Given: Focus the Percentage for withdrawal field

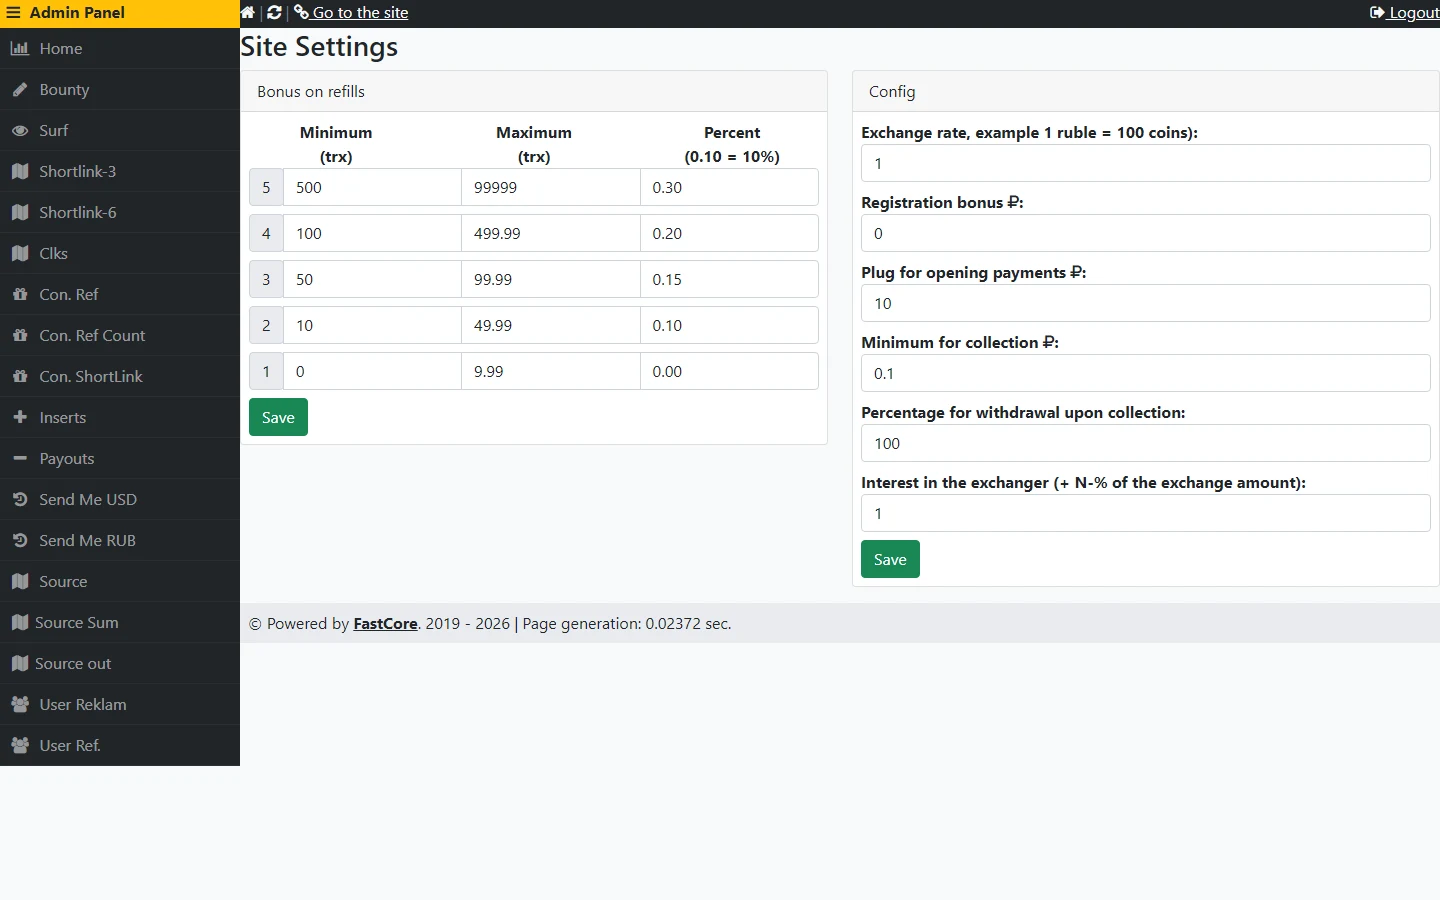Looking at the screenshot, I should 1146,443.
